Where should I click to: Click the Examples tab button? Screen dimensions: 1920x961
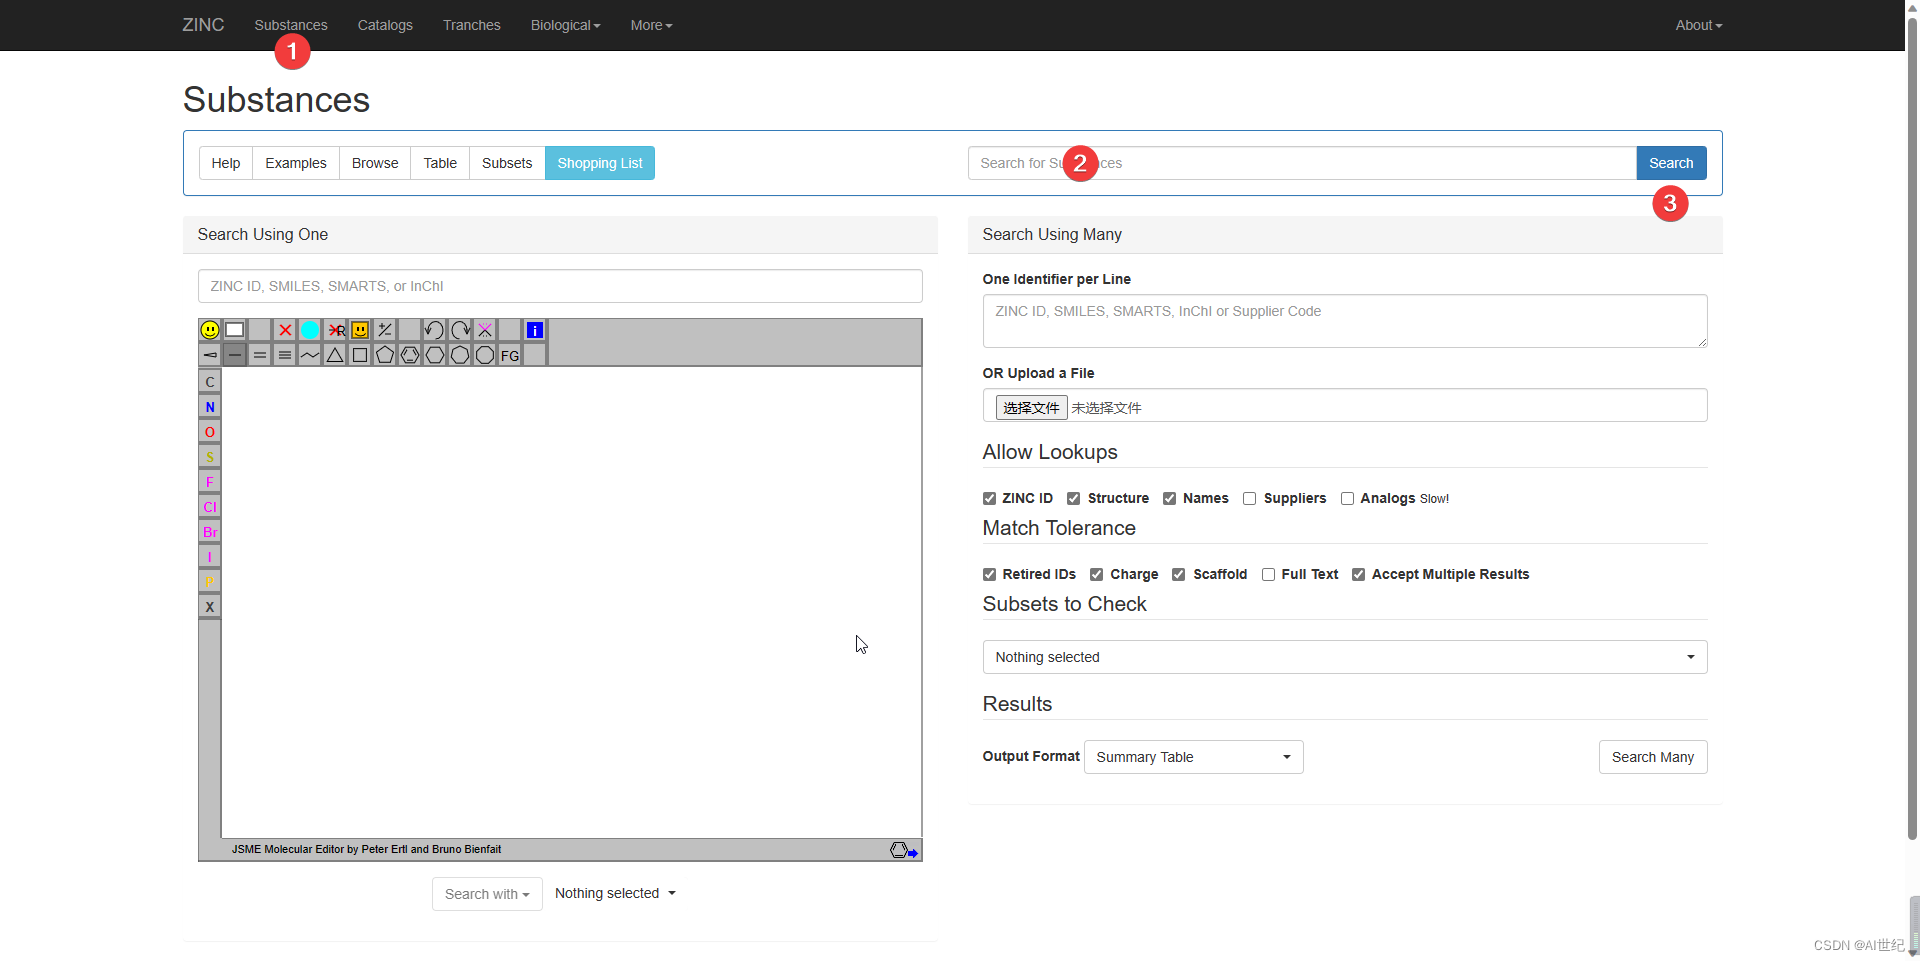296,163
